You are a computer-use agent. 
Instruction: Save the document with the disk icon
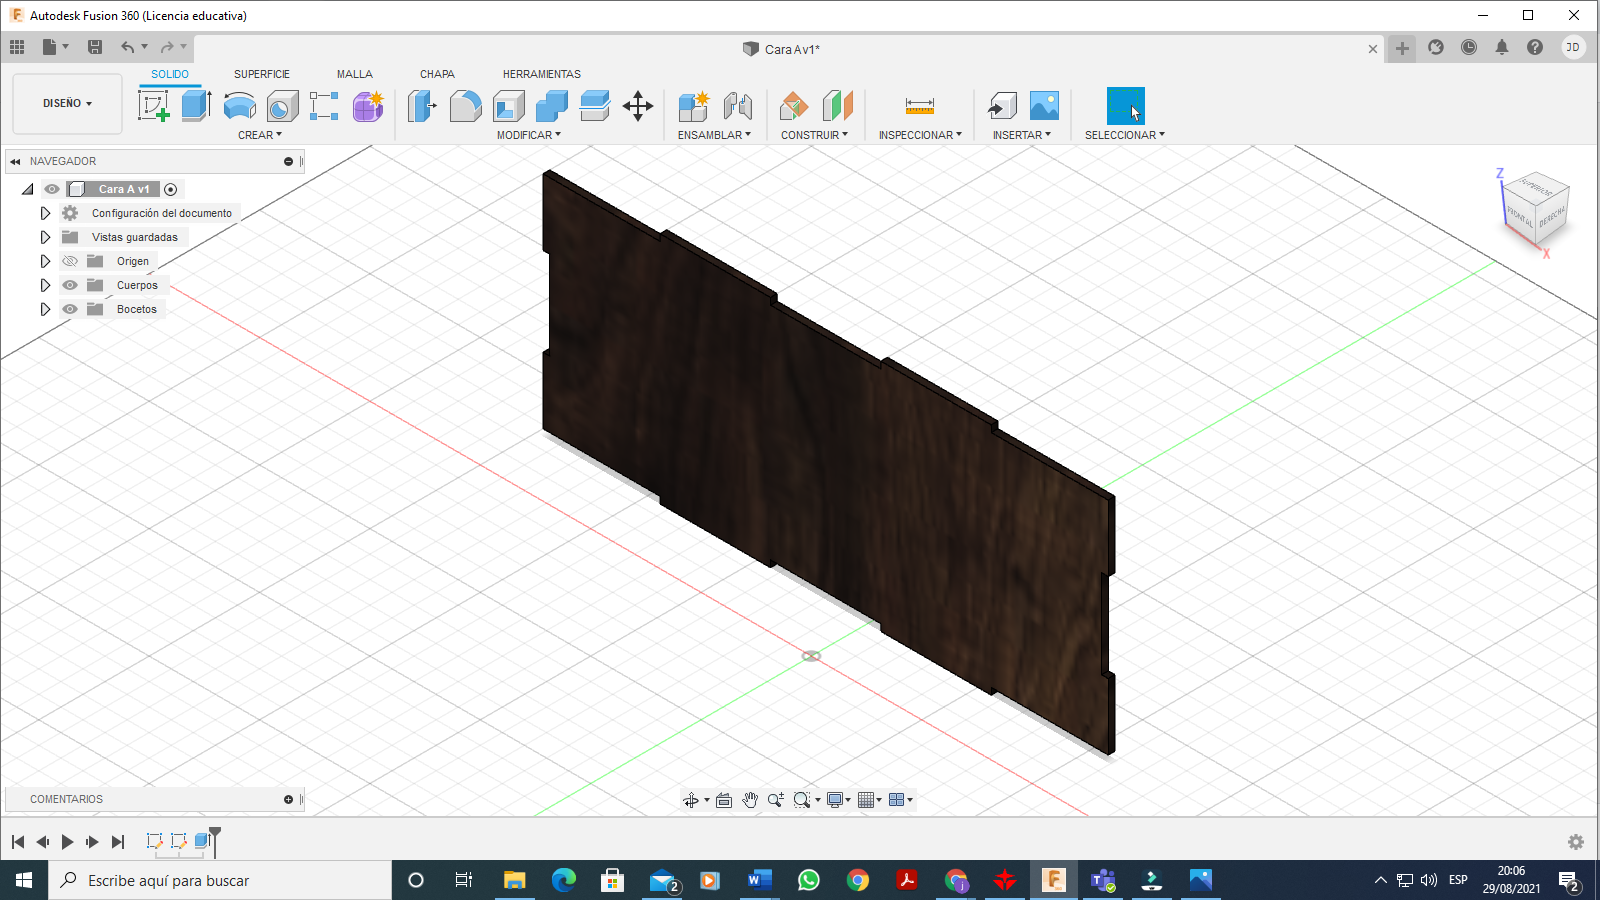click(95, 47)
